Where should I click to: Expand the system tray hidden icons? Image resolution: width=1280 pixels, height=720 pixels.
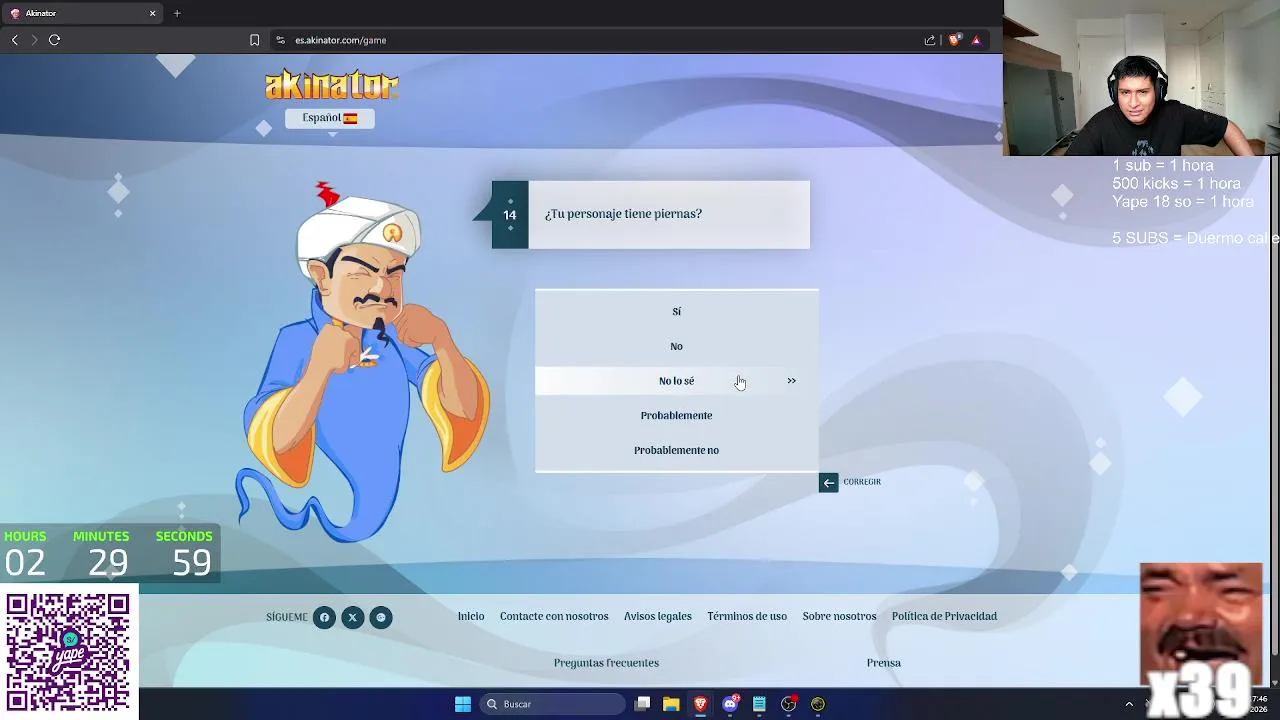point(1129,704)
